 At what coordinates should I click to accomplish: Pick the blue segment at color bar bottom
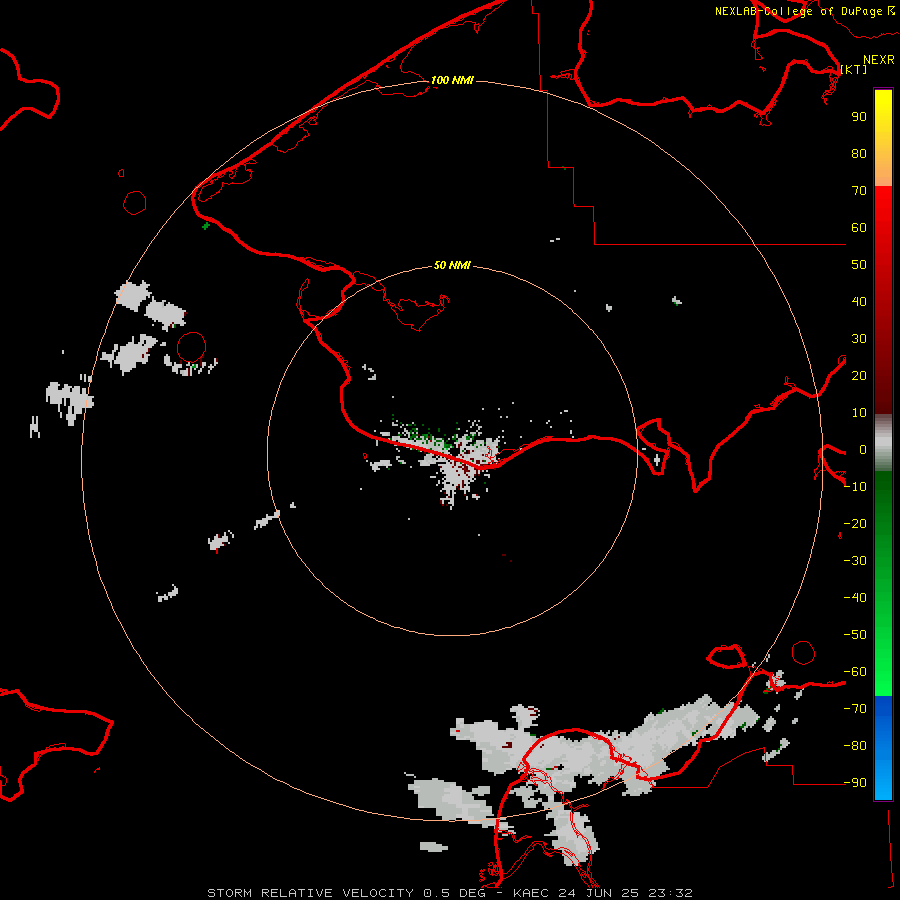[x=883, y=748]
